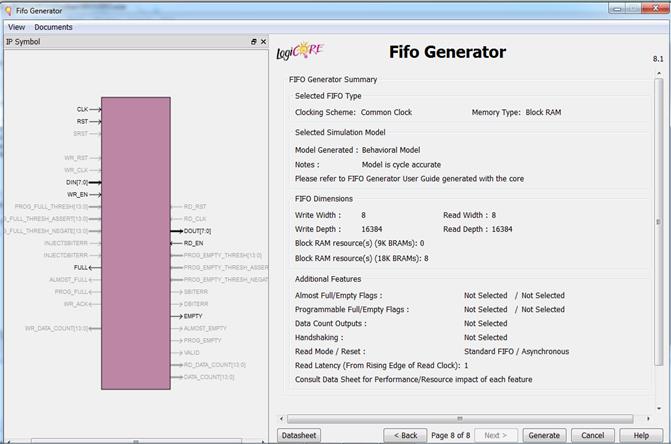Select the DIN[7:0] port label
Screen dimensions: 671x444
(77, 182)
